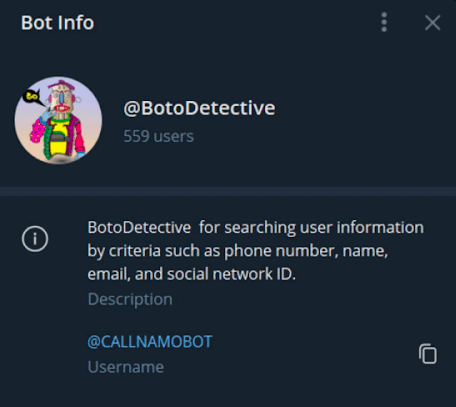Click the 'social network ID' description line
Screen dimensions: 456x407
(x=231, y=274)
